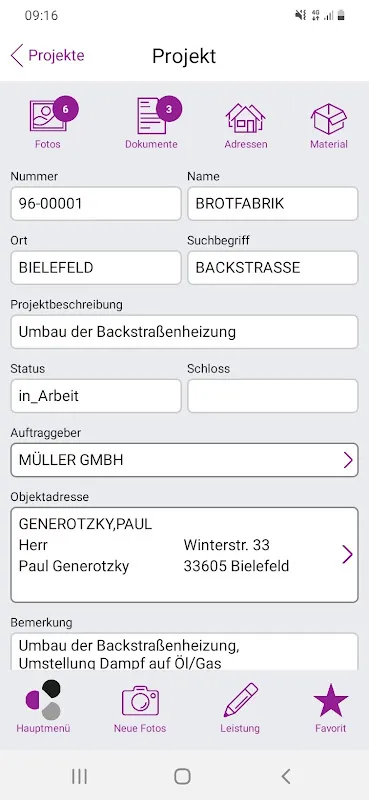This screenshot has width=369, height=800.
Task: Click the empty Schloss field
Action: tap(273, 396)
